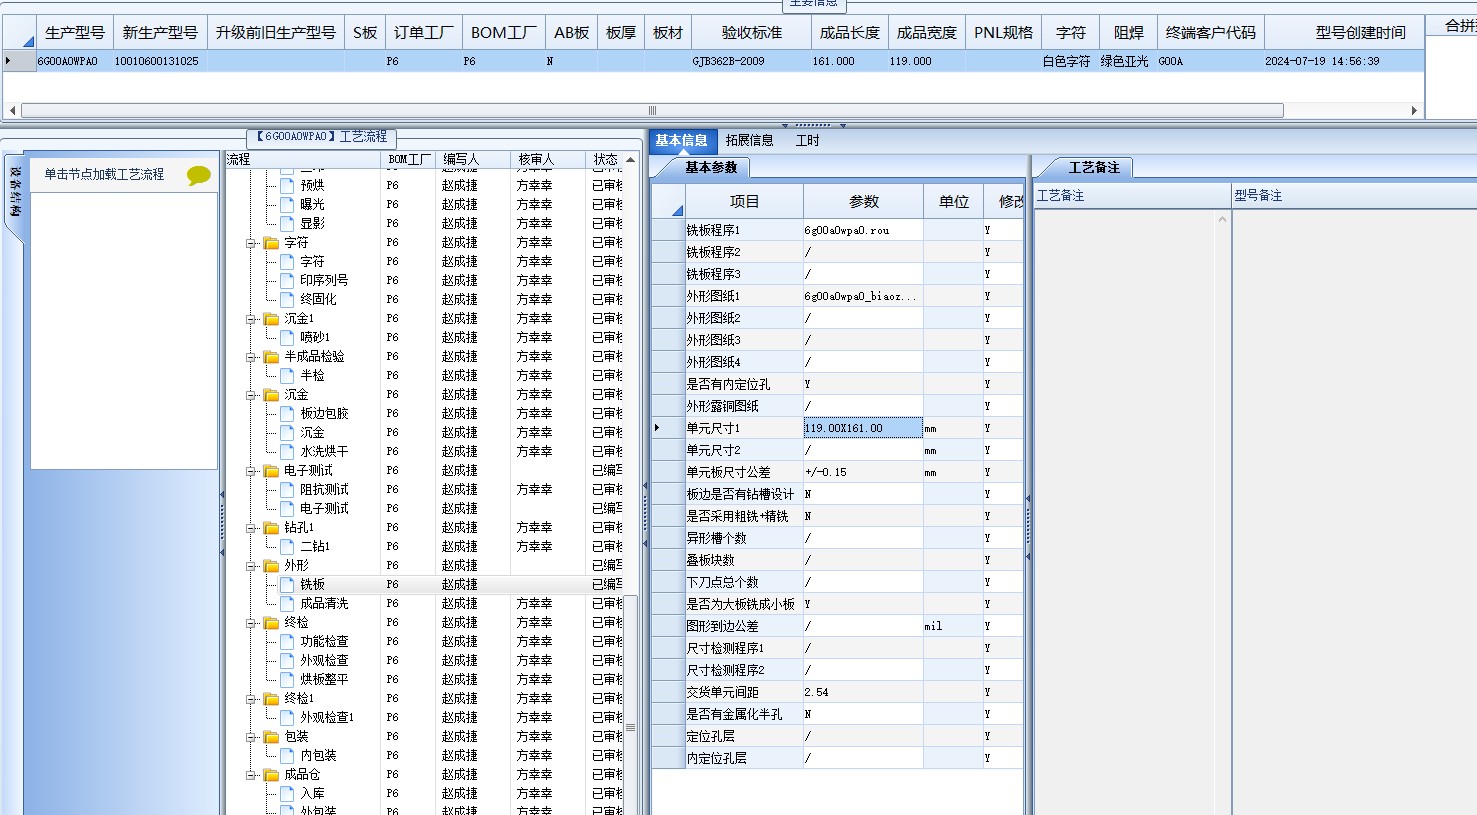Click the folder icon beside 半成品检验
The image size is (1477, 815).
pyautogui.click(x=271, y=357)
